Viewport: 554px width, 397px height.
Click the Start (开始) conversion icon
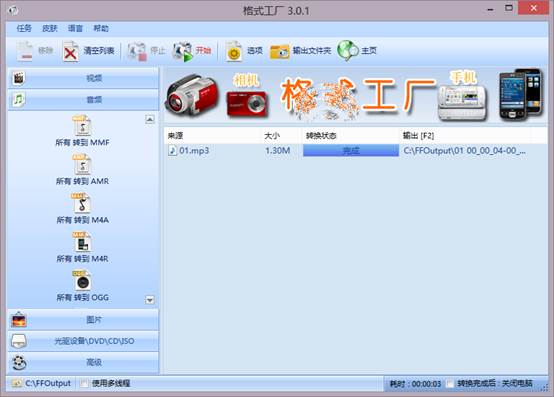pos(182,52)
